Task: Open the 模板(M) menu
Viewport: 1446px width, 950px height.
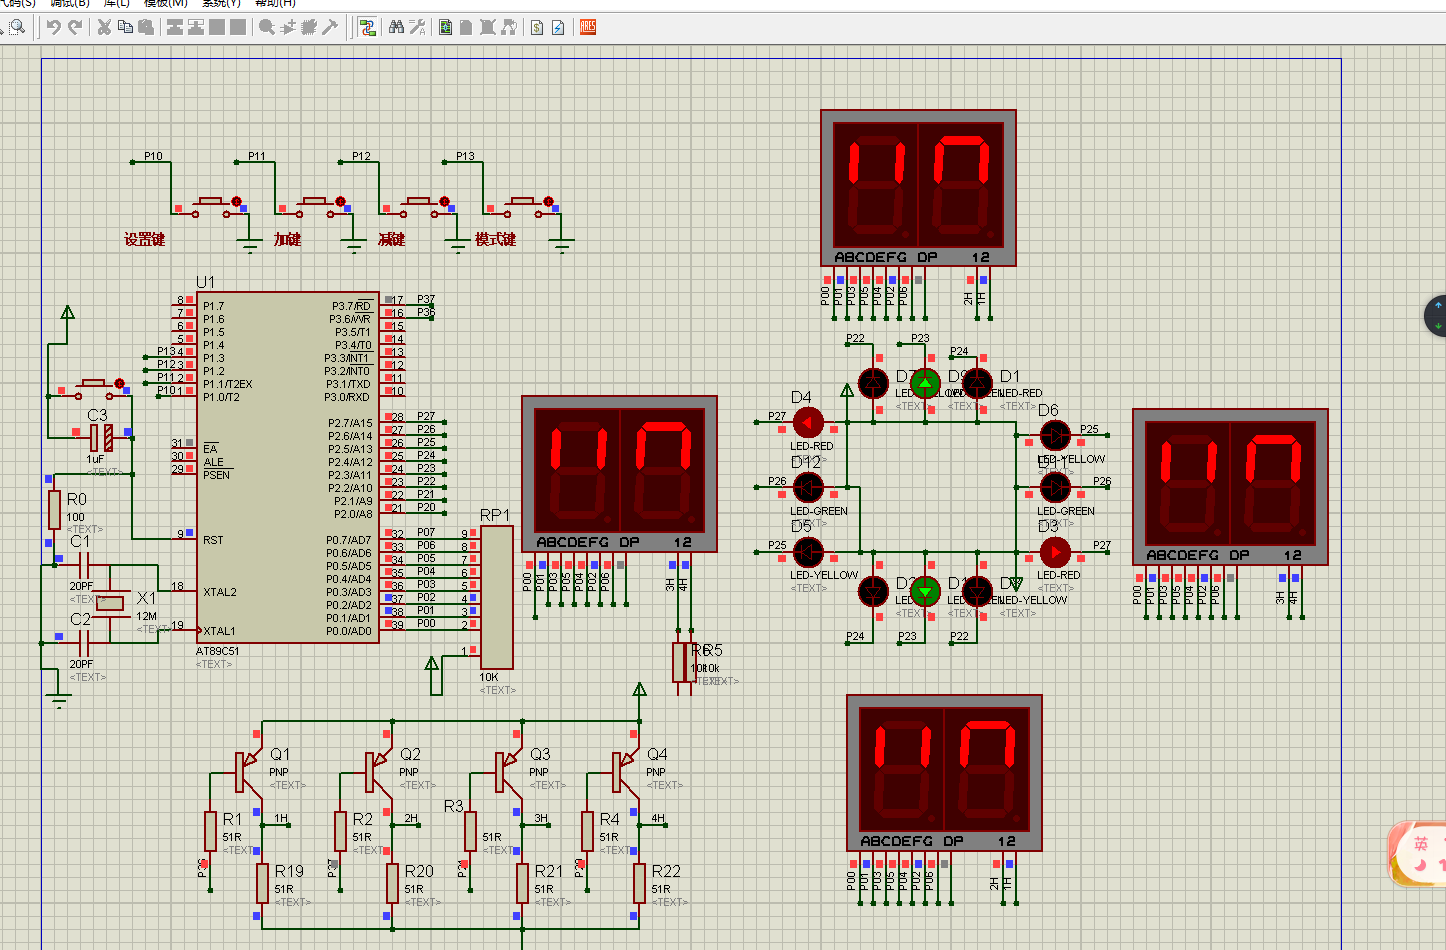Action: pos(165,4)
